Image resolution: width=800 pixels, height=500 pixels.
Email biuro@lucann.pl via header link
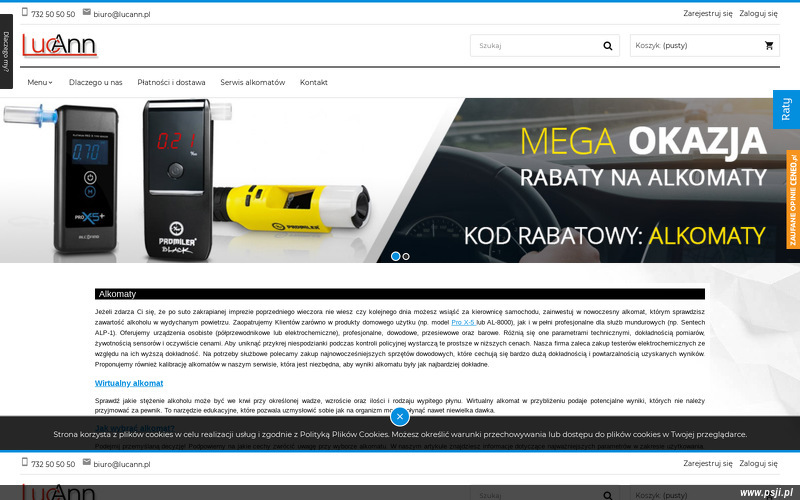122,14
